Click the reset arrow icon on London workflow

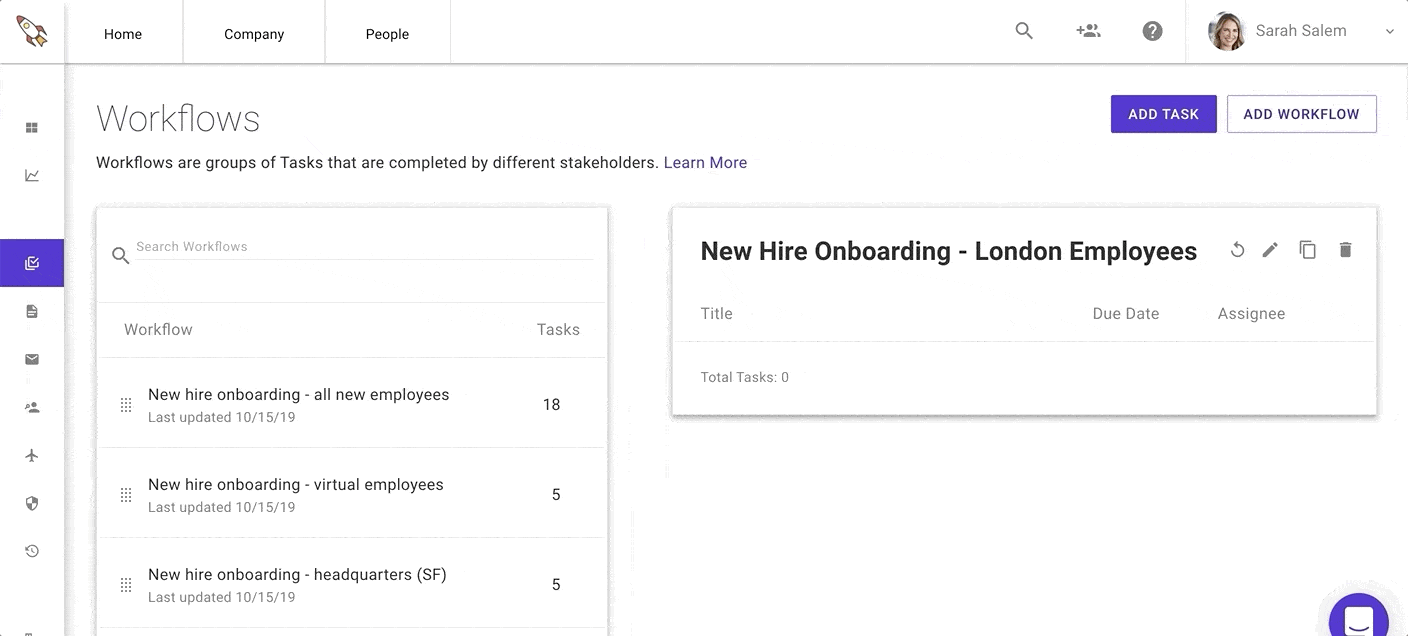[1237, 250]
